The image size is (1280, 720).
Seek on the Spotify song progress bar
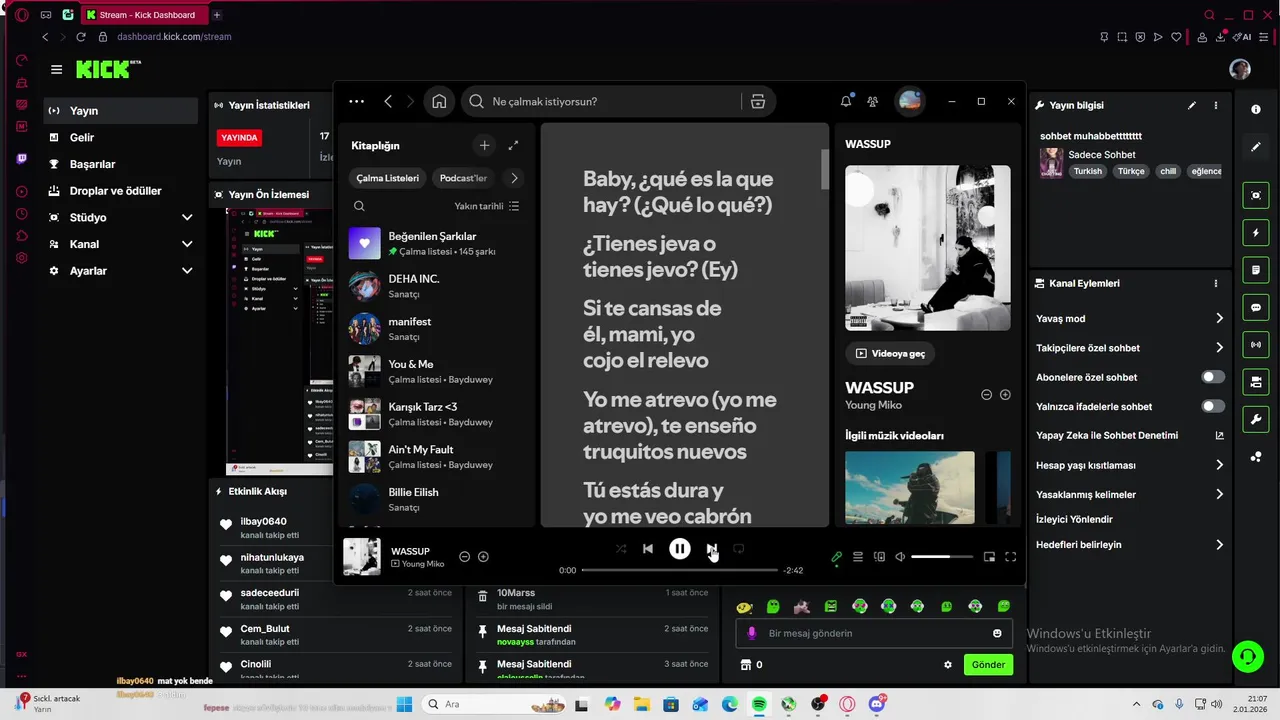pos(679,570)
